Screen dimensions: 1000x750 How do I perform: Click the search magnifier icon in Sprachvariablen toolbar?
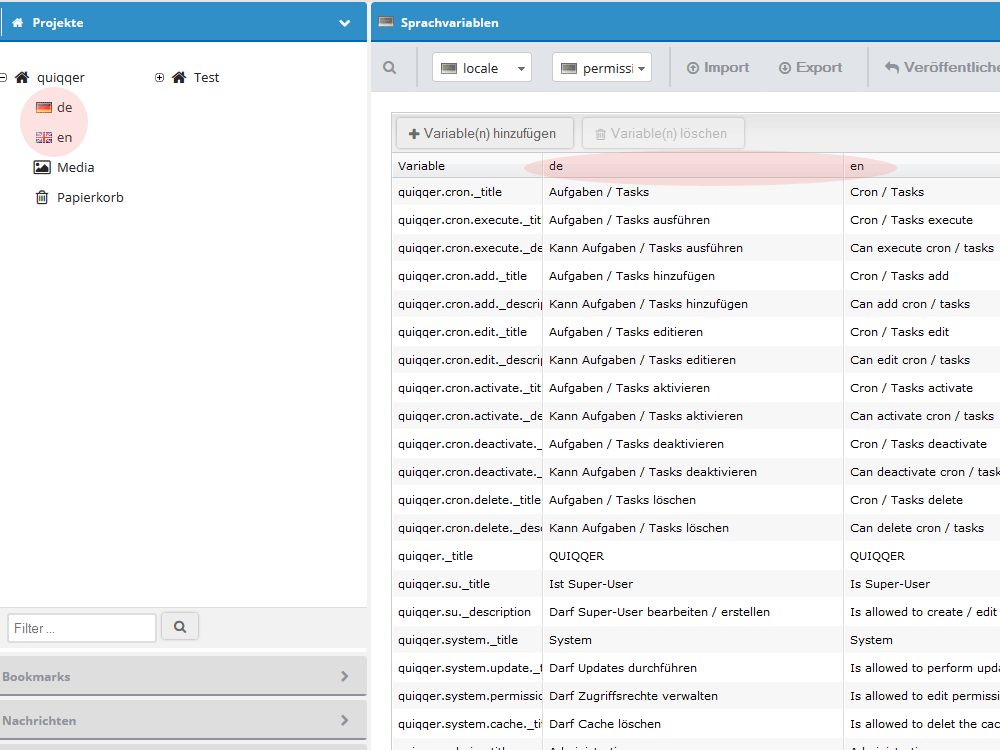(390, 68)
